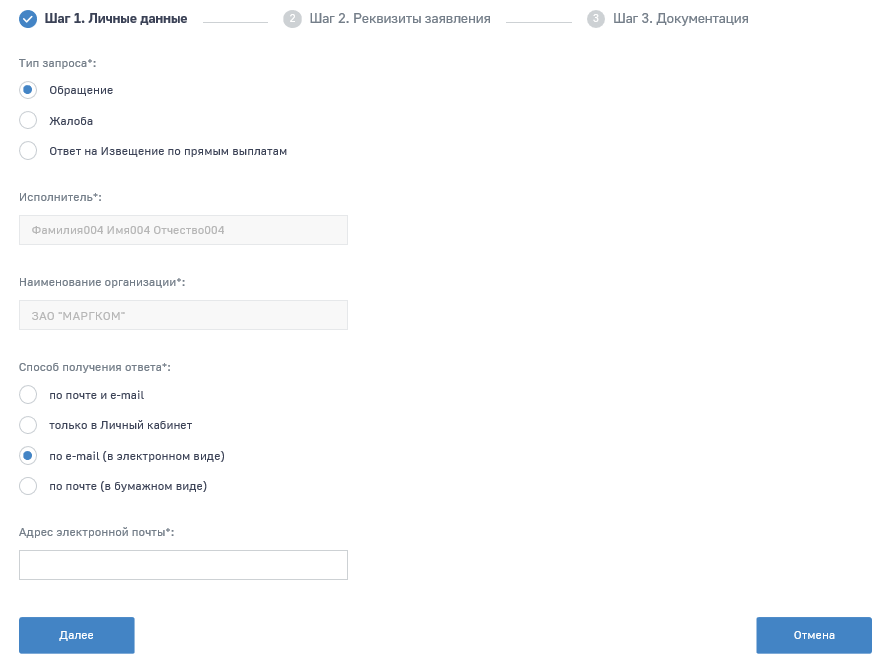Click the Step 1 checkmark icon
889x670 pixels.
point(28,18)
